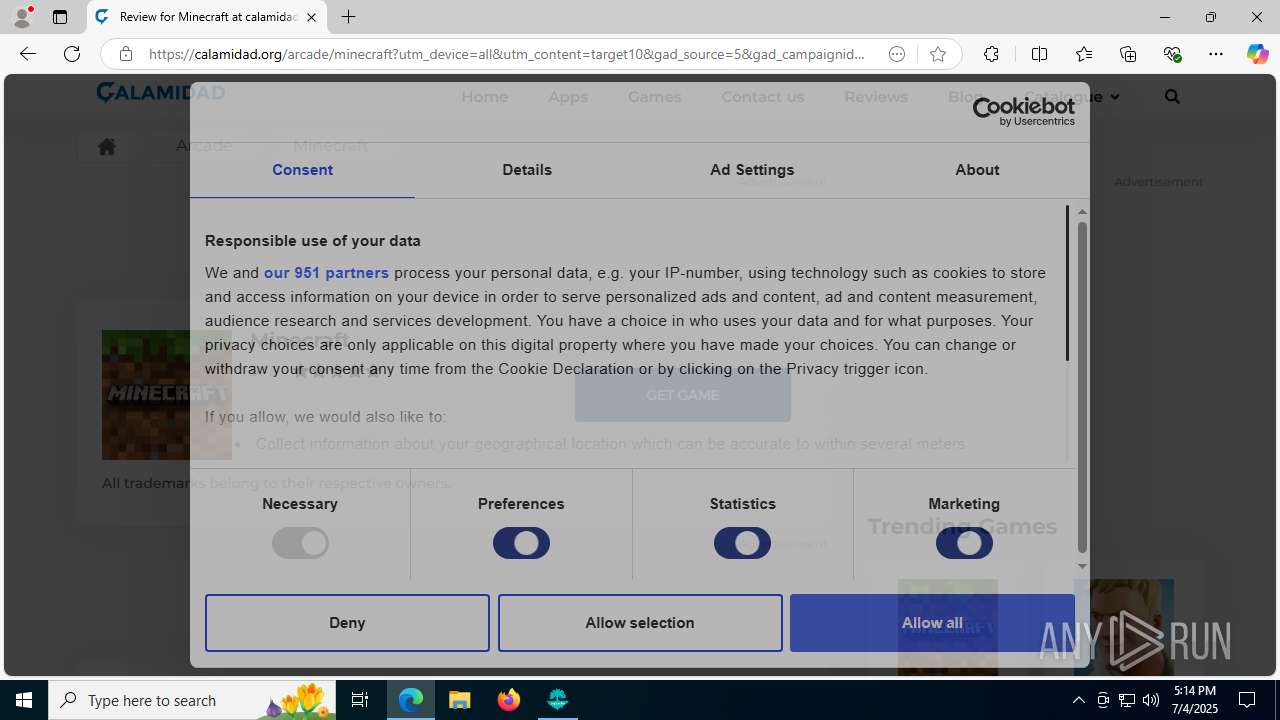Show hidden tray icons chevron

(x=1078, y=700)
